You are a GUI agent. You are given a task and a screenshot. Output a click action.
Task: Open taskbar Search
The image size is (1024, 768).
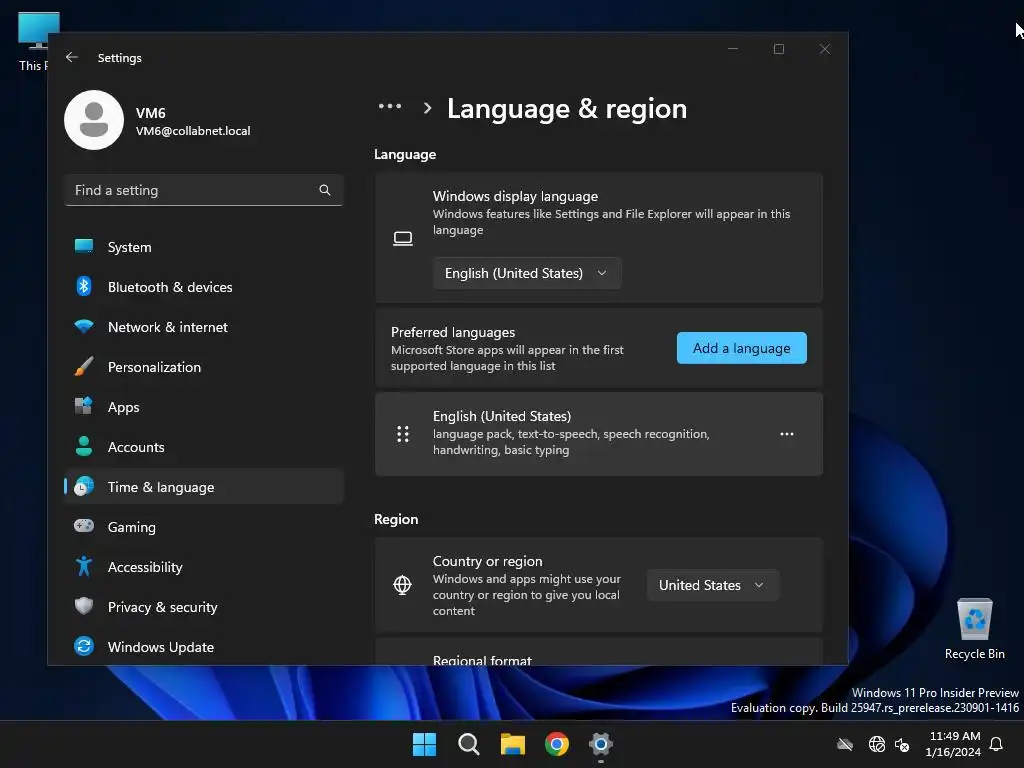468,744
